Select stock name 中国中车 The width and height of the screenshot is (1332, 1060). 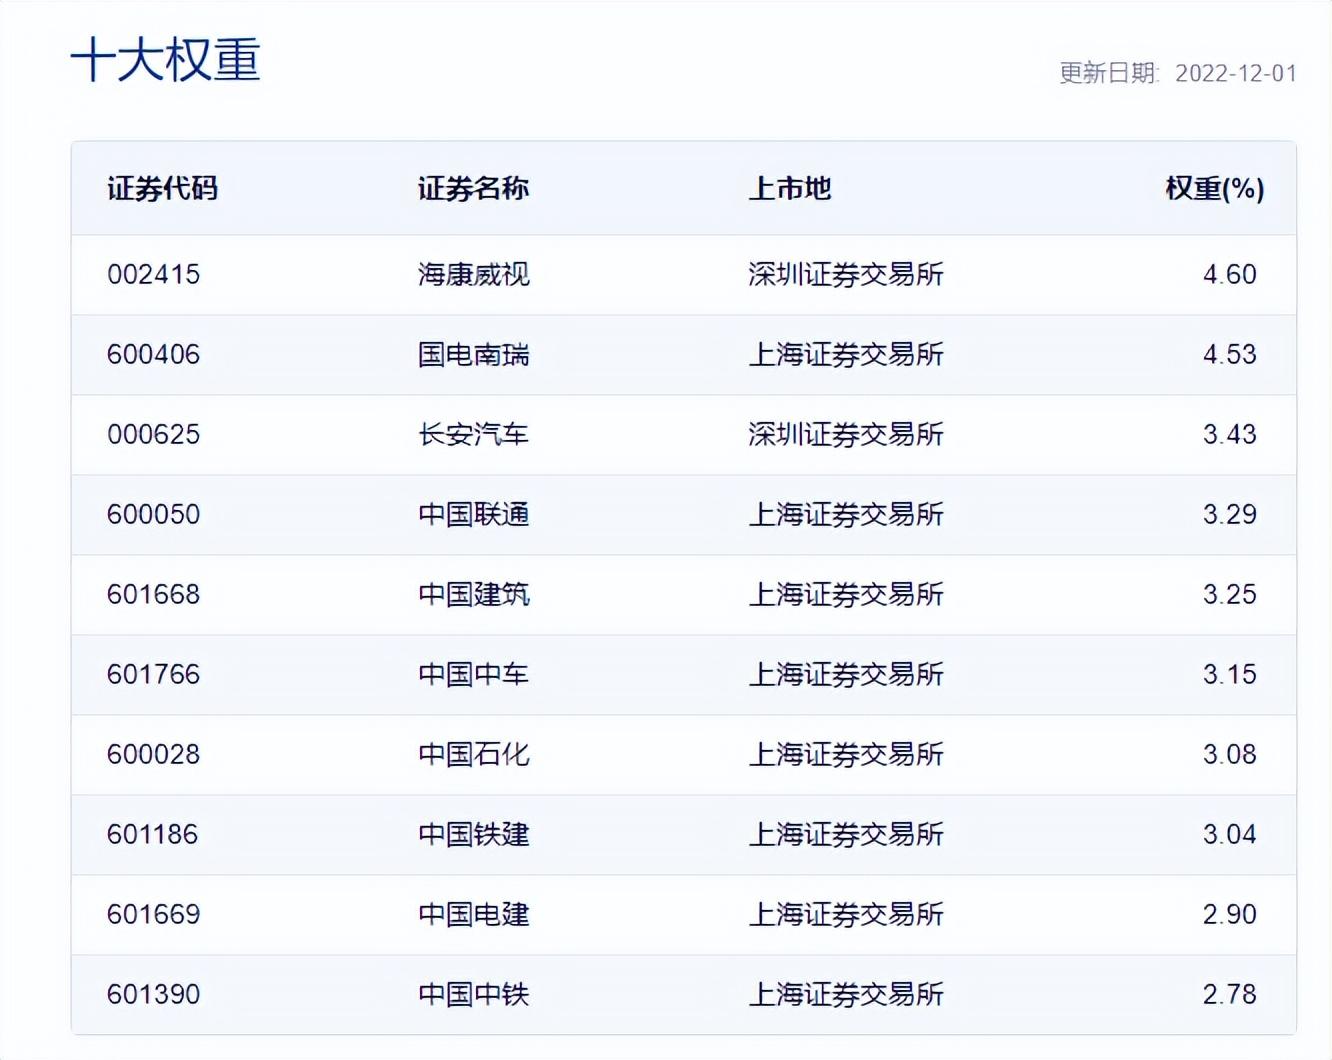473,674
